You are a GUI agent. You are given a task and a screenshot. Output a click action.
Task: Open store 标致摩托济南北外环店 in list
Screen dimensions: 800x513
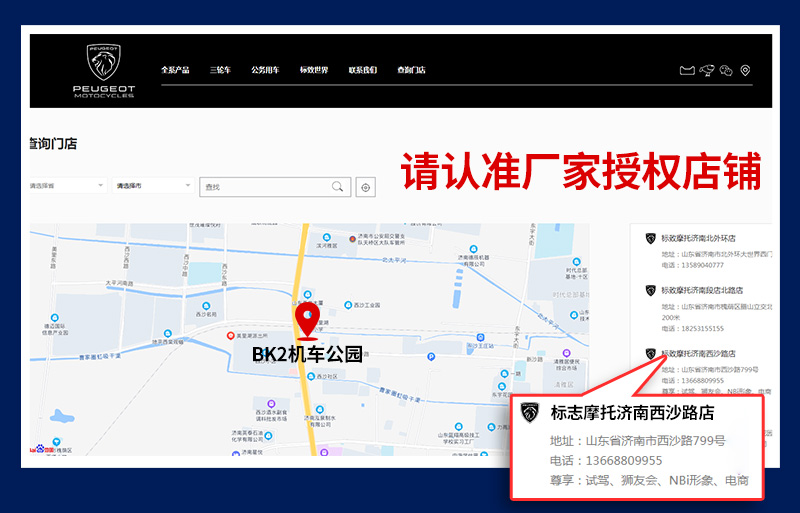point(698,238)
